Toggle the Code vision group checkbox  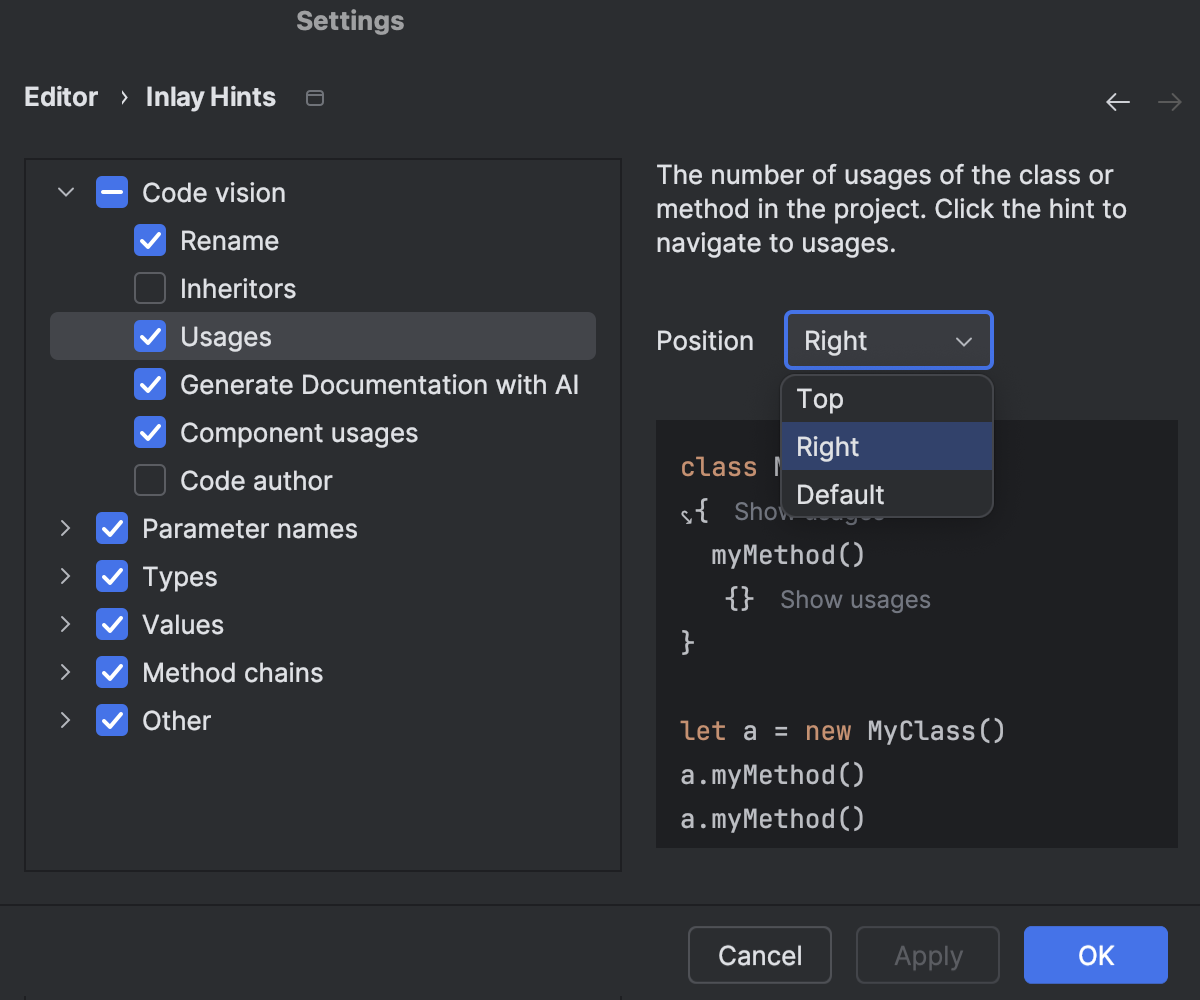point(112,193)
